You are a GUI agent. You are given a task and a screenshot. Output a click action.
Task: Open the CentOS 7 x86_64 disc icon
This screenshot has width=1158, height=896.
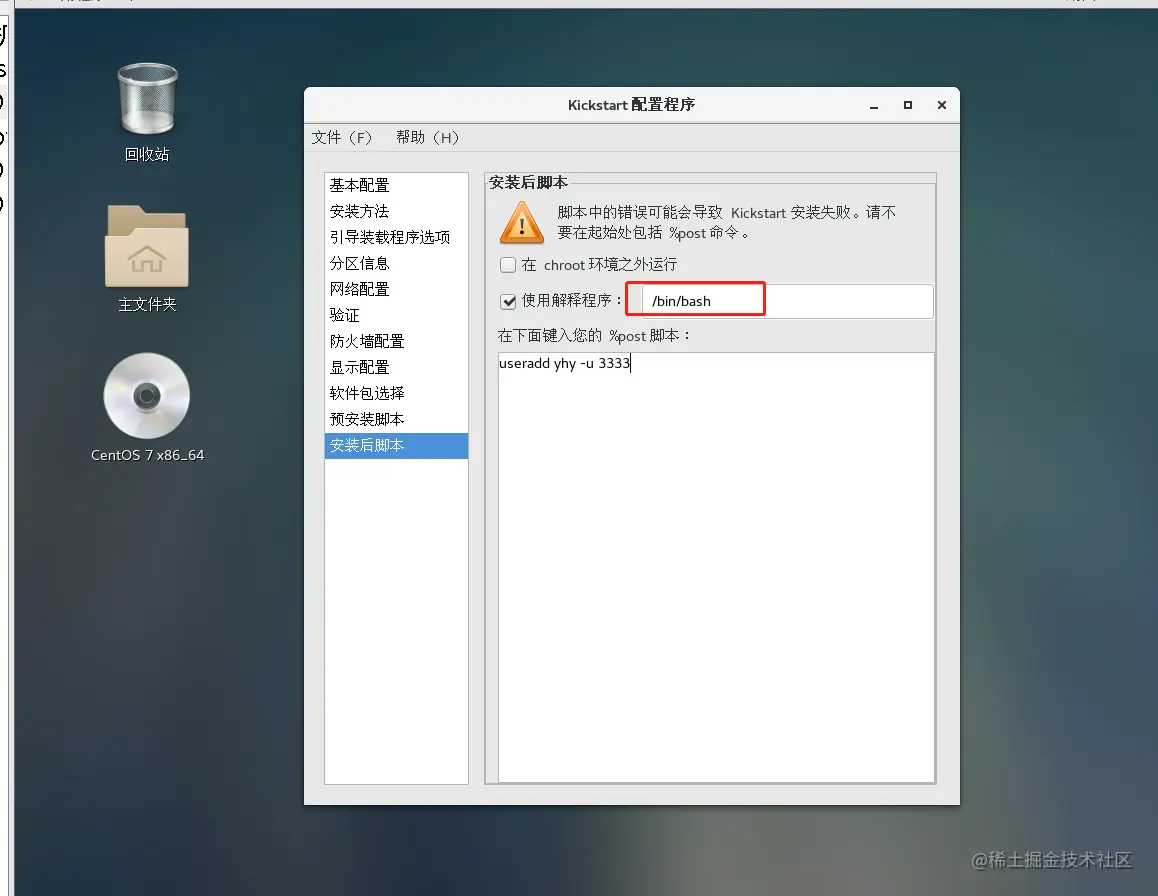pyautogui.click(x=147, y=406)
